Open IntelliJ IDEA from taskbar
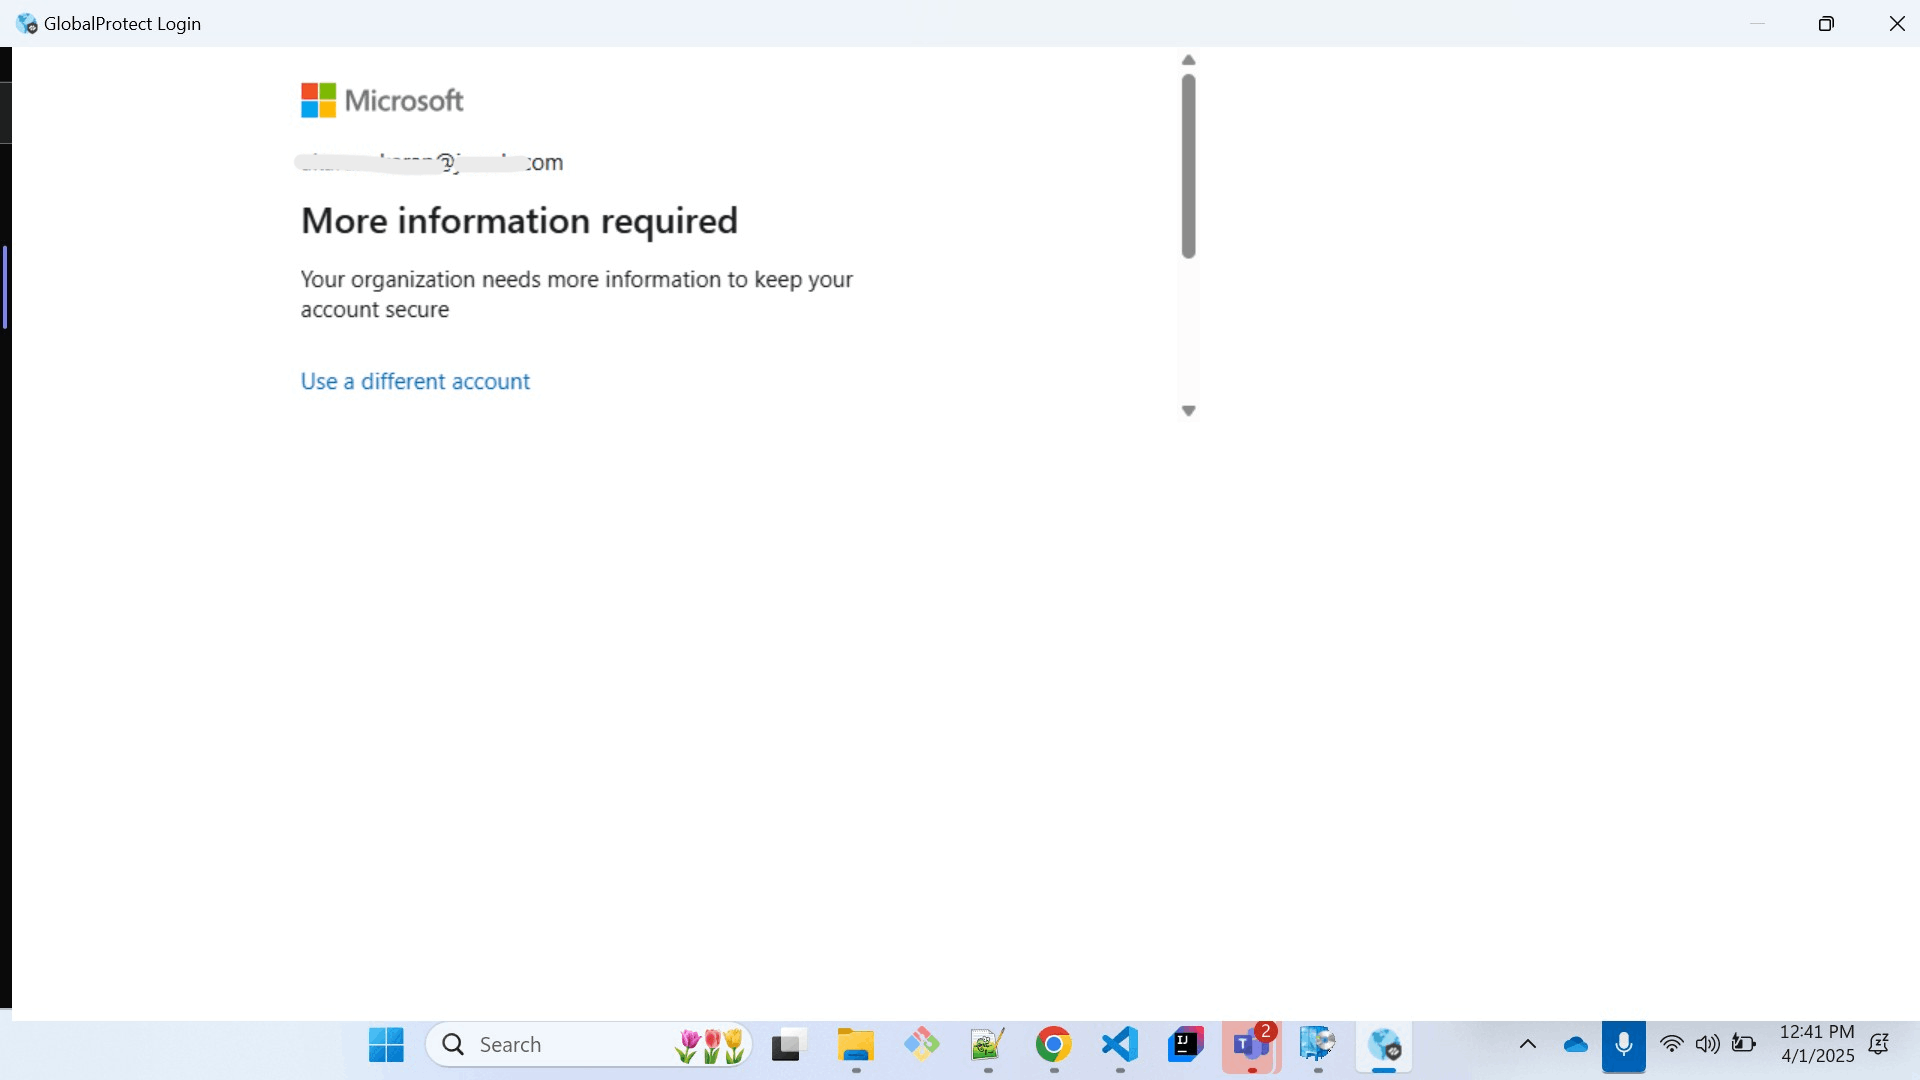Viewport: 1920px width, 1080px height. tap(1185, 1045)
